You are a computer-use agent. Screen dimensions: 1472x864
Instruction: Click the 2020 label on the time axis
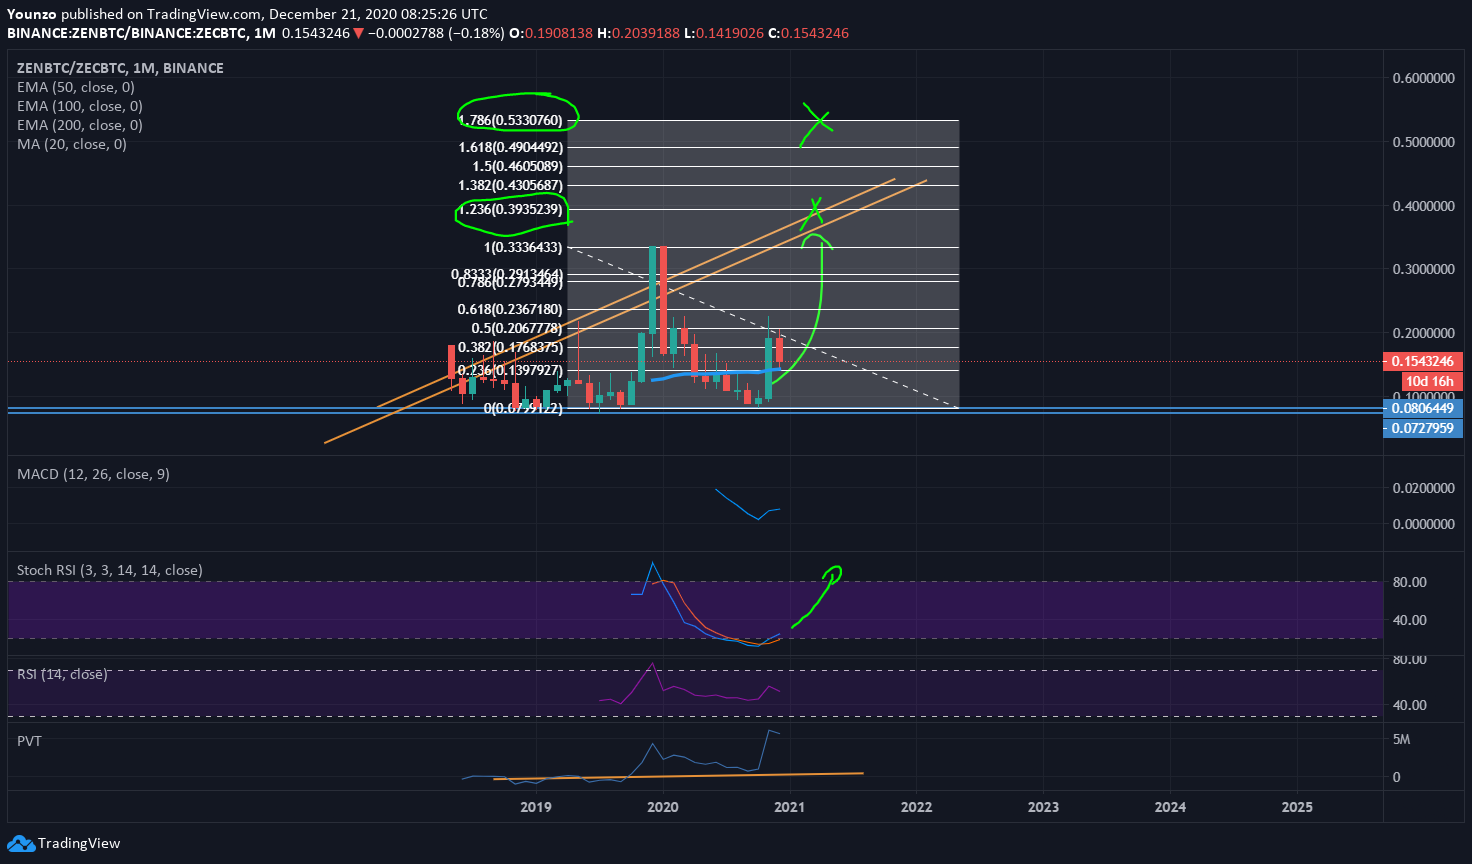click(663, 807)
